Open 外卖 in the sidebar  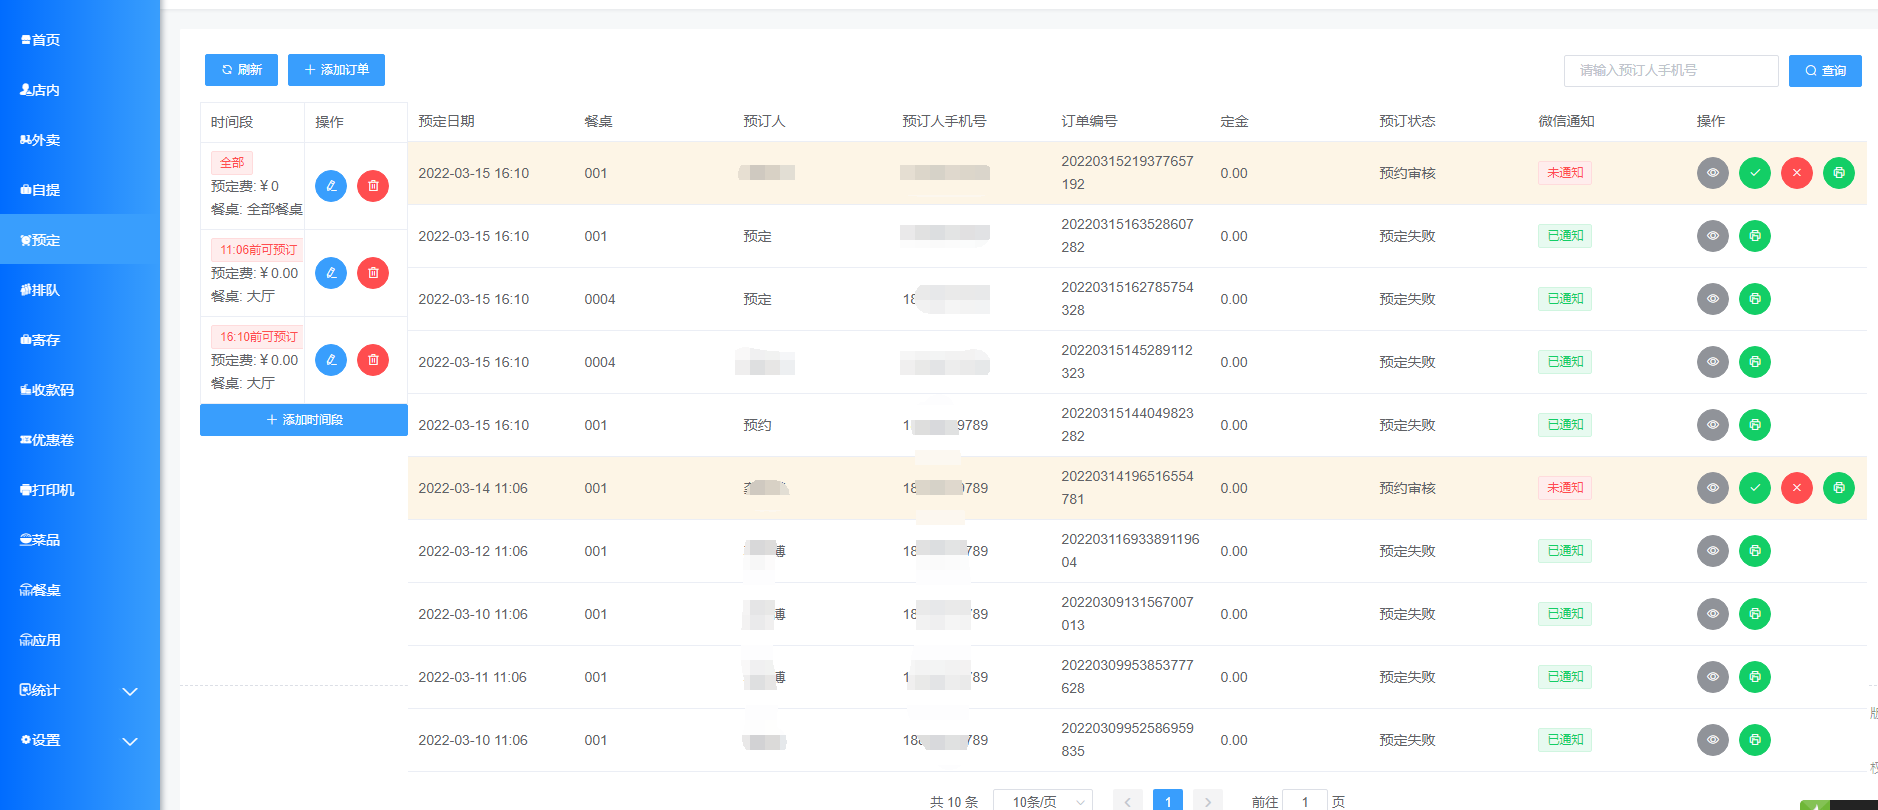[40, 140]
